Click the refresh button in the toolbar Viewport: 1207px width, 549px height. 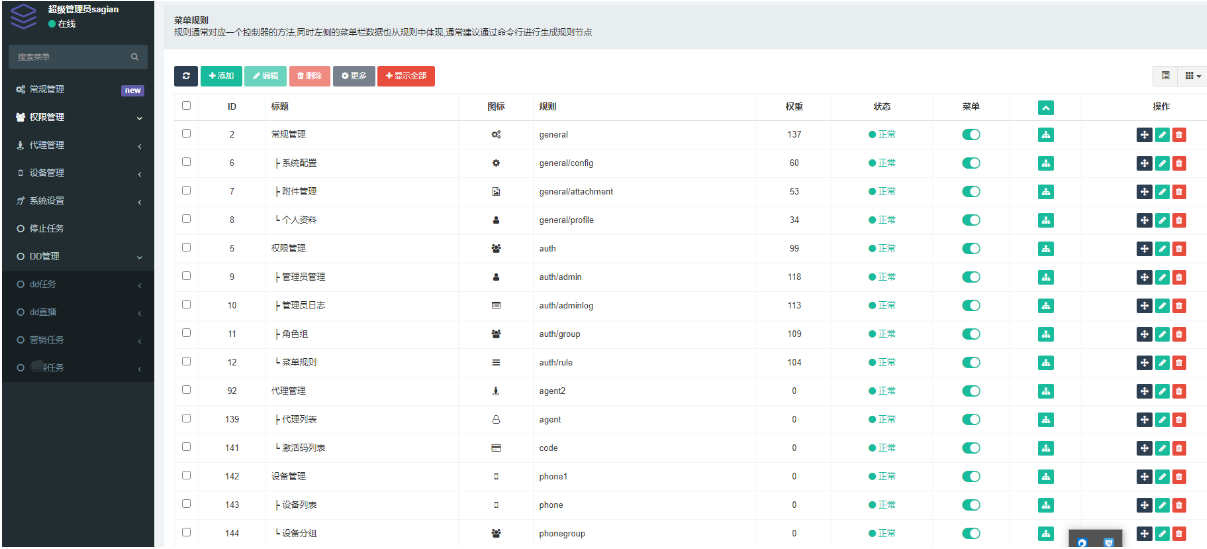point(186,76)
